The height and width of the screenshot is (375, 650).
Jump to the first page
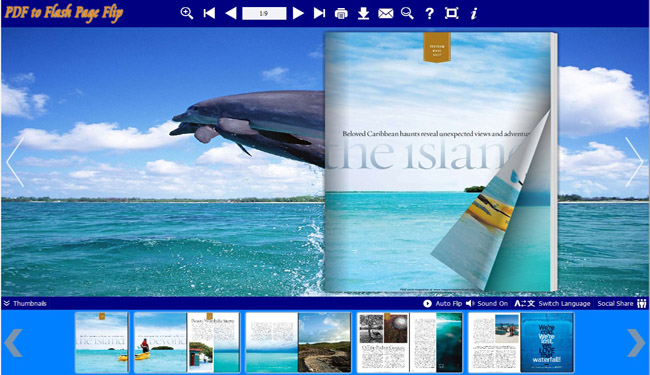point(209,13)
